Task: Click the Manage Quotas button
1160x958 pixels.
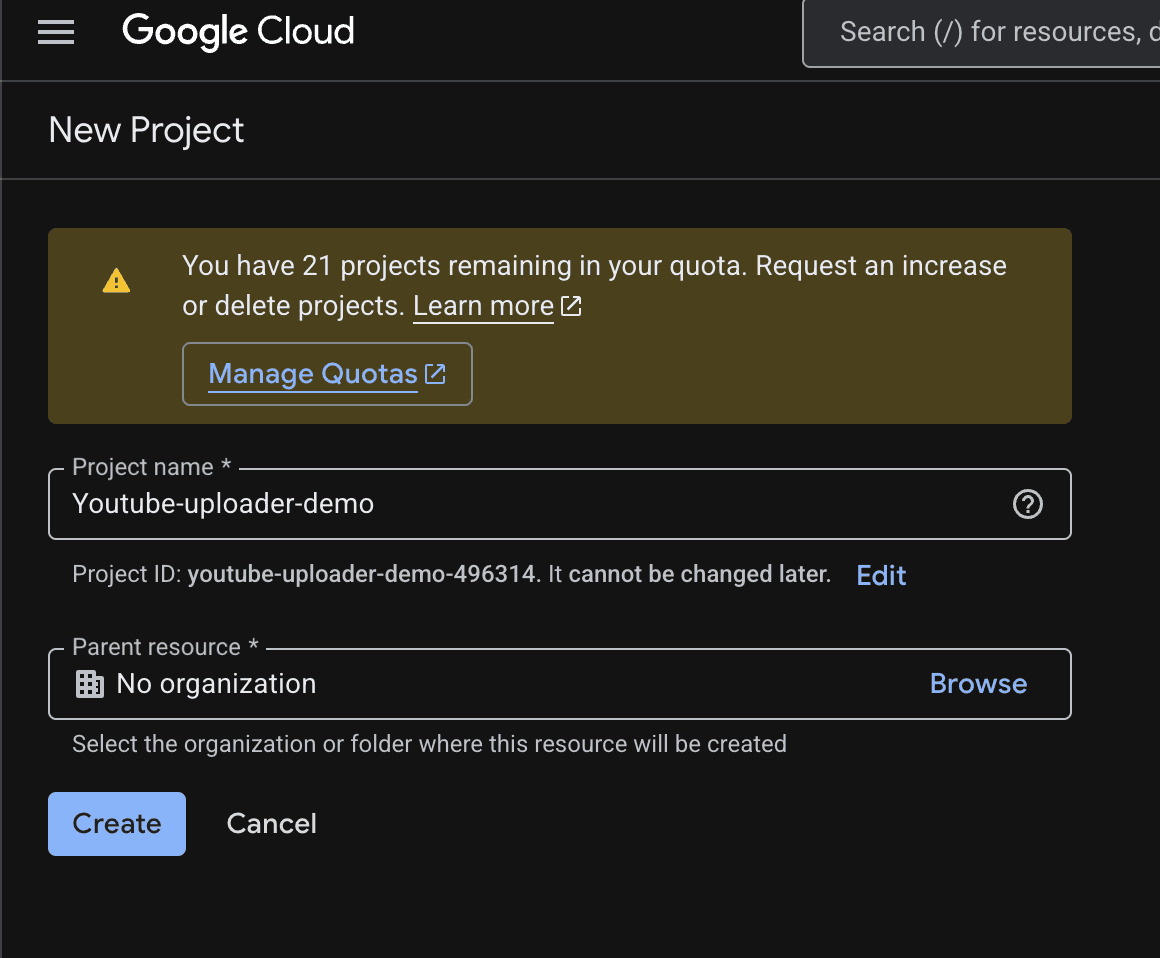Action: pyautogui.click(x=327, y=374)
